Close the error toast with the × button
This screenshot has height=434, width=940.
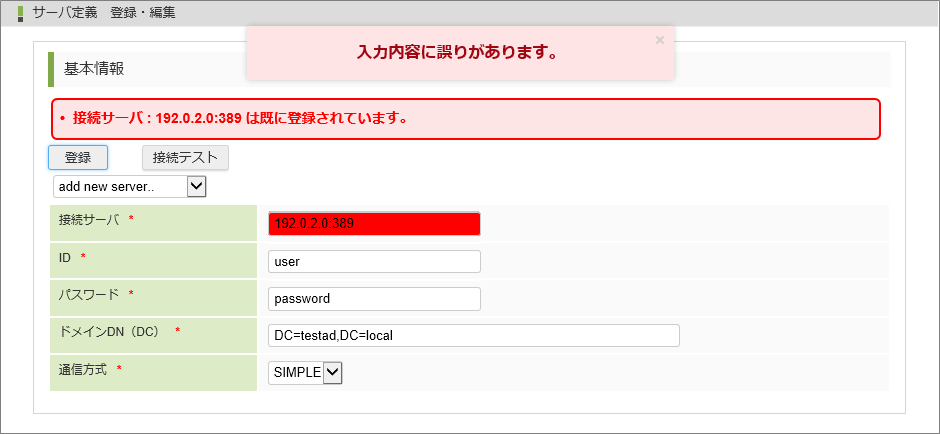point(659,40)
